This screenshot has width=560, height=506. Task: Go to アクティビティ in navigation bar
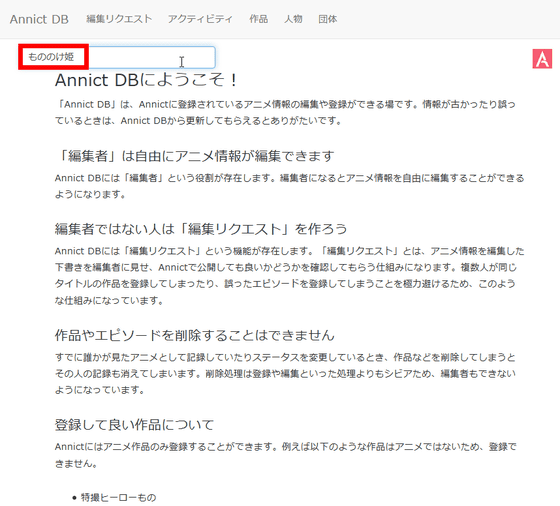(x=200, y=19)
